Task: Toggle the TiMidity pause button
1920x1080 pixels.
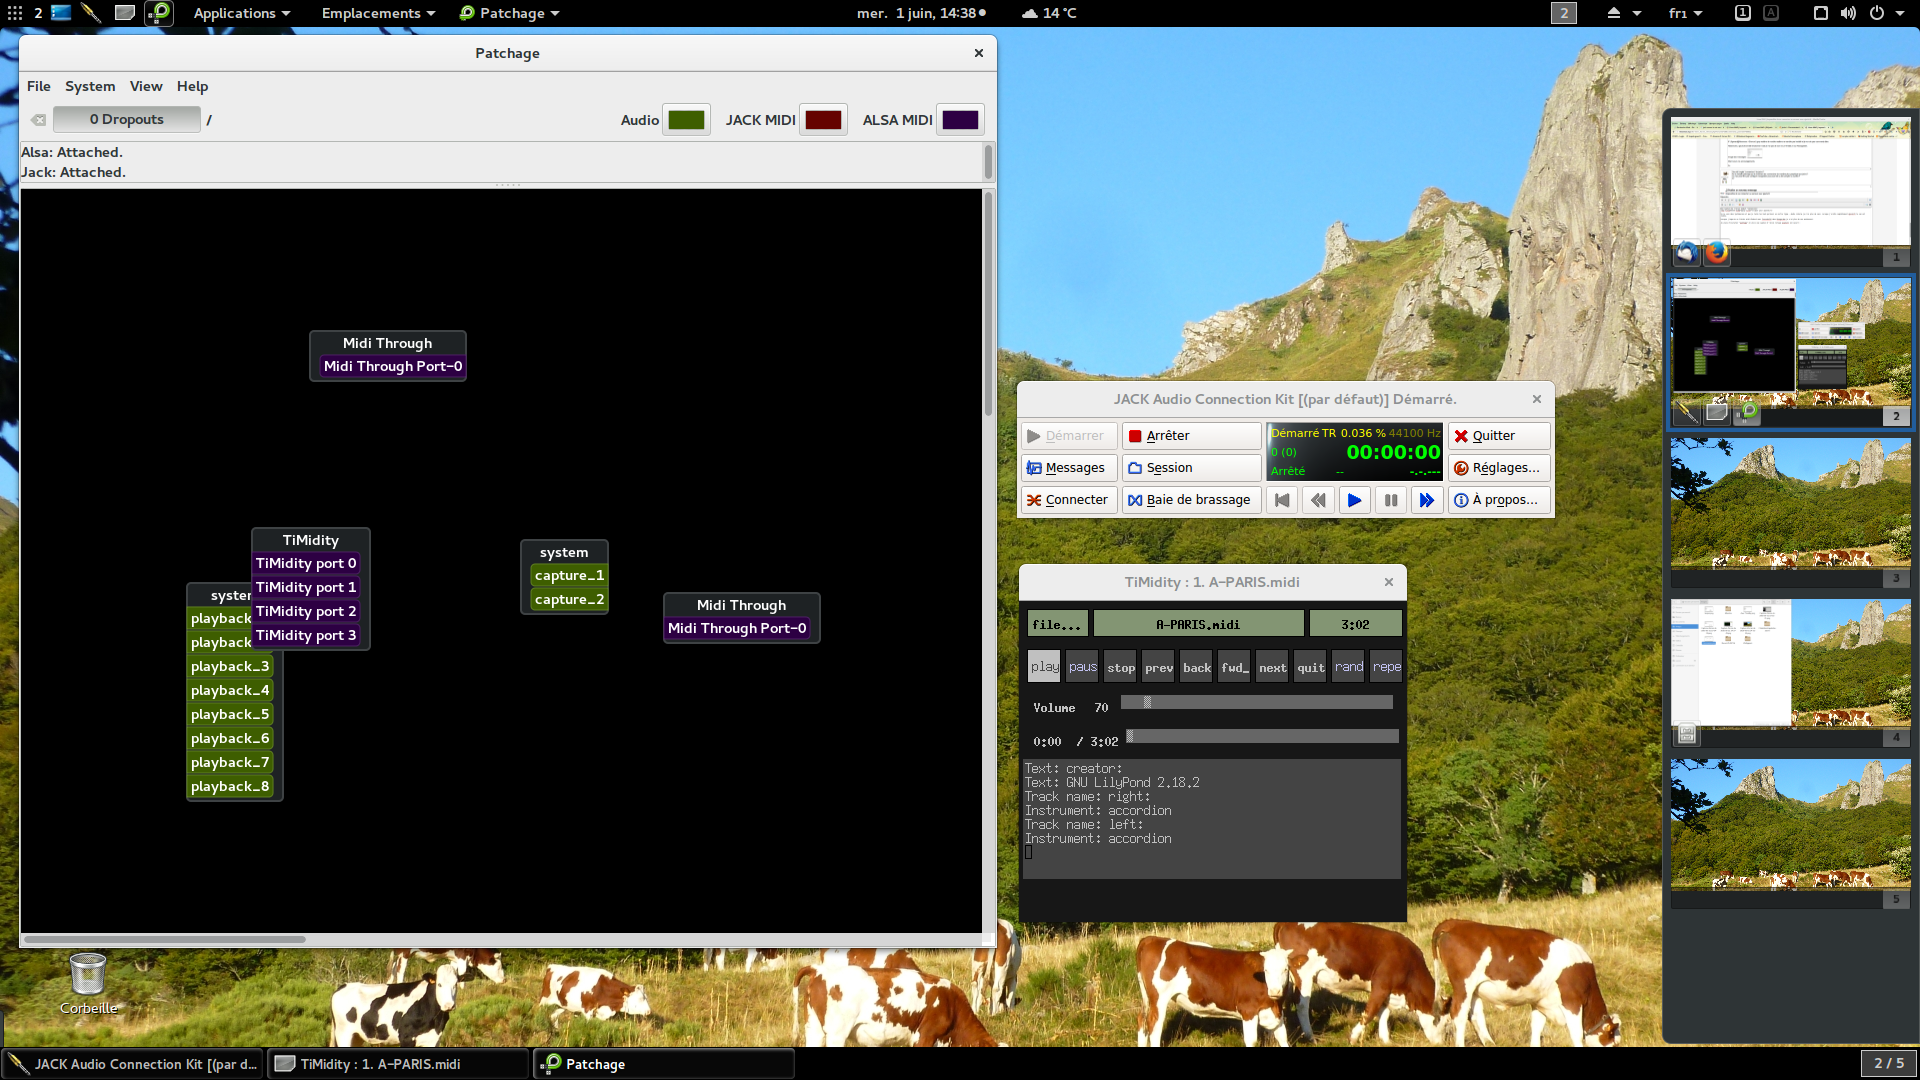Action: pos(1082,667)
